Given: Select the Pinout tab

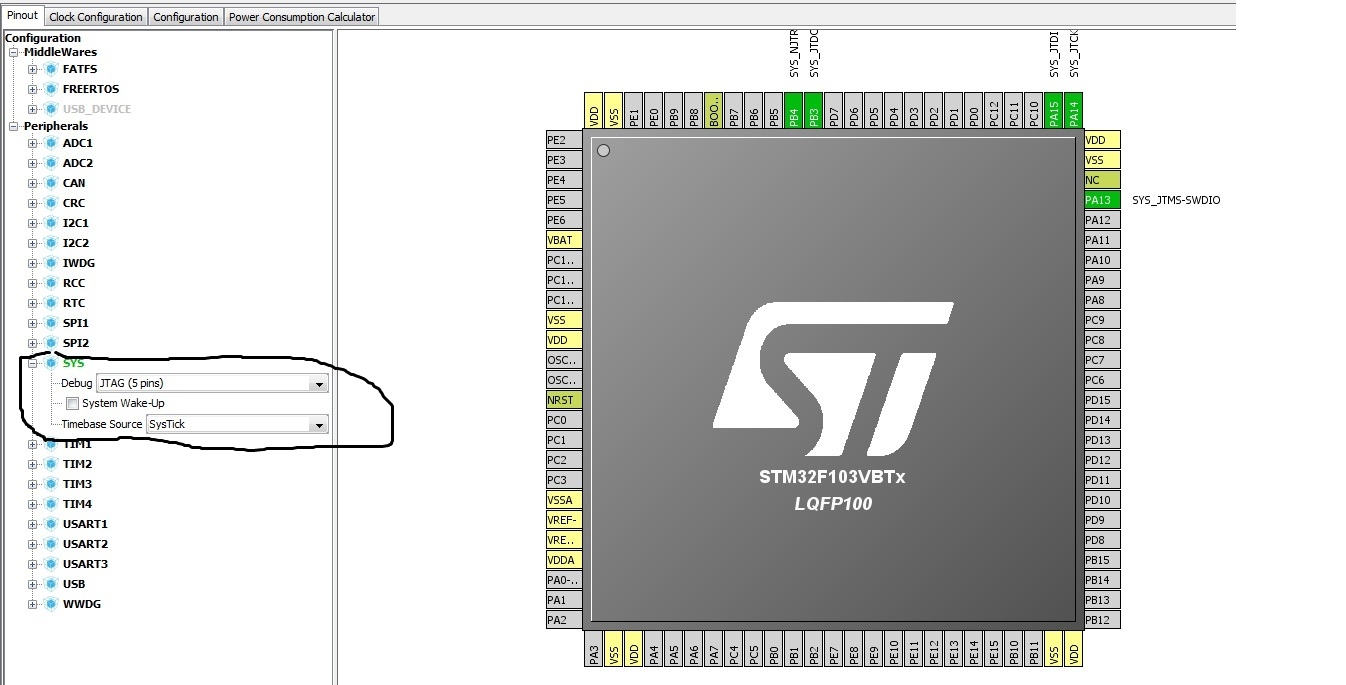Looking at the screenshot, I should click(x=22, y=15).
